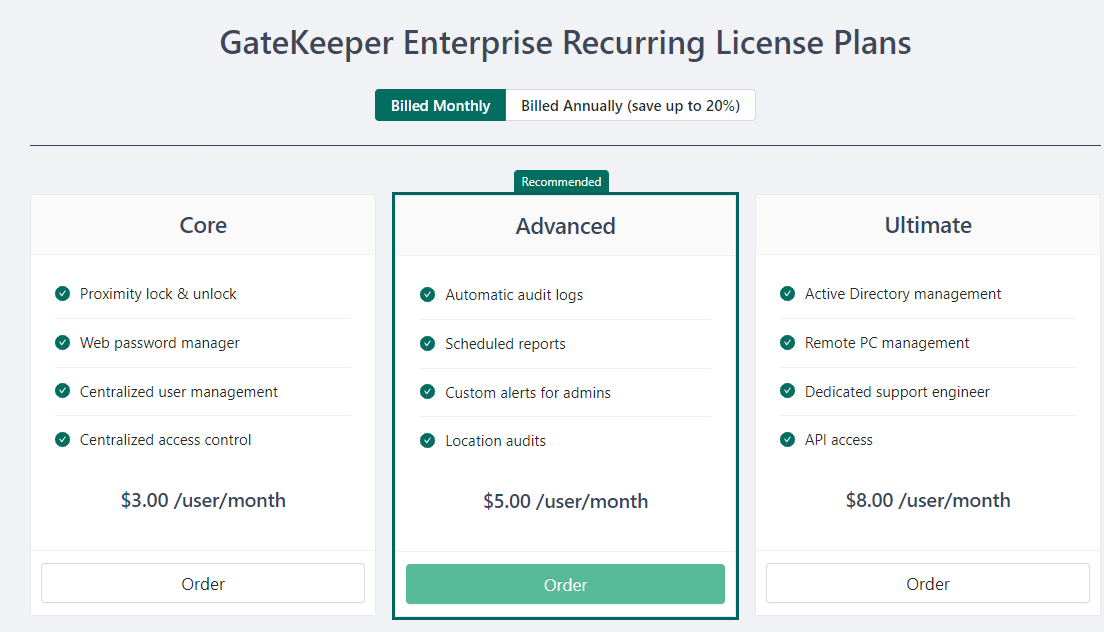Click checkmark icon beside Active Directory management
Screen dimensions: 1104x632
787,293
